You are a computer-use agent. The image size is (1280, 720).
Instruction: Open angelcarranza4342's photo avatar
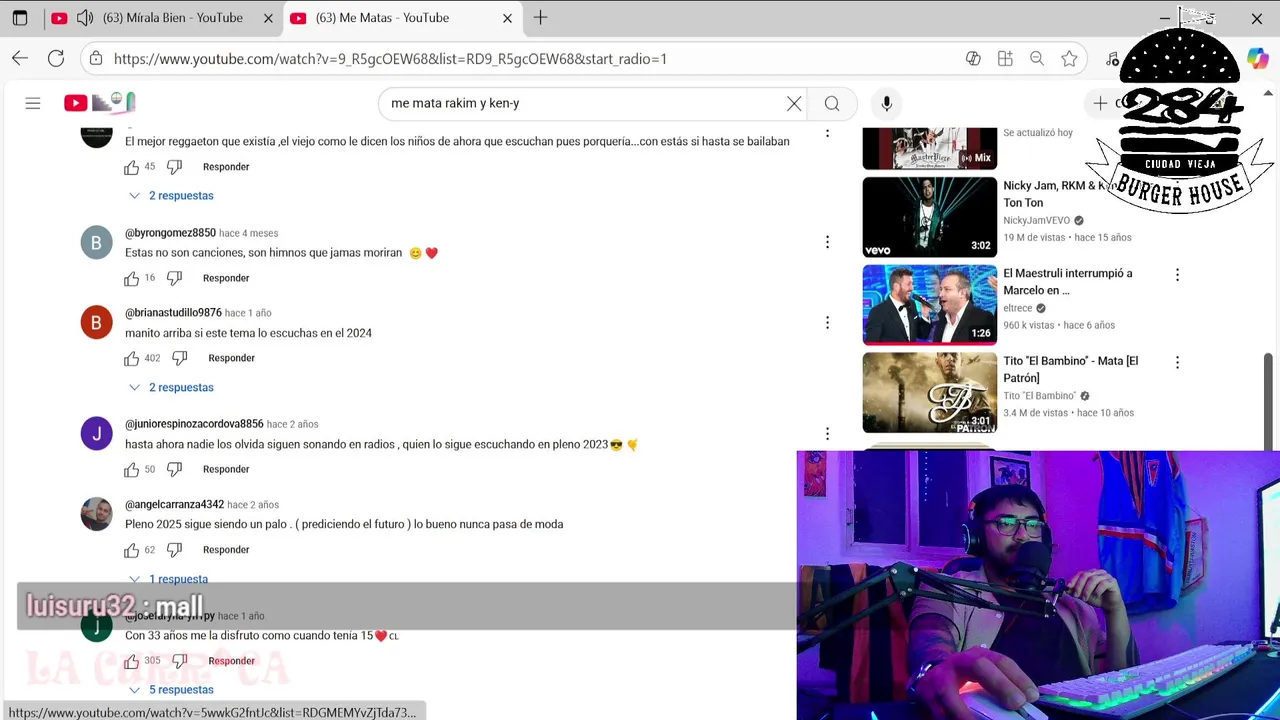[x=97, y=514]
